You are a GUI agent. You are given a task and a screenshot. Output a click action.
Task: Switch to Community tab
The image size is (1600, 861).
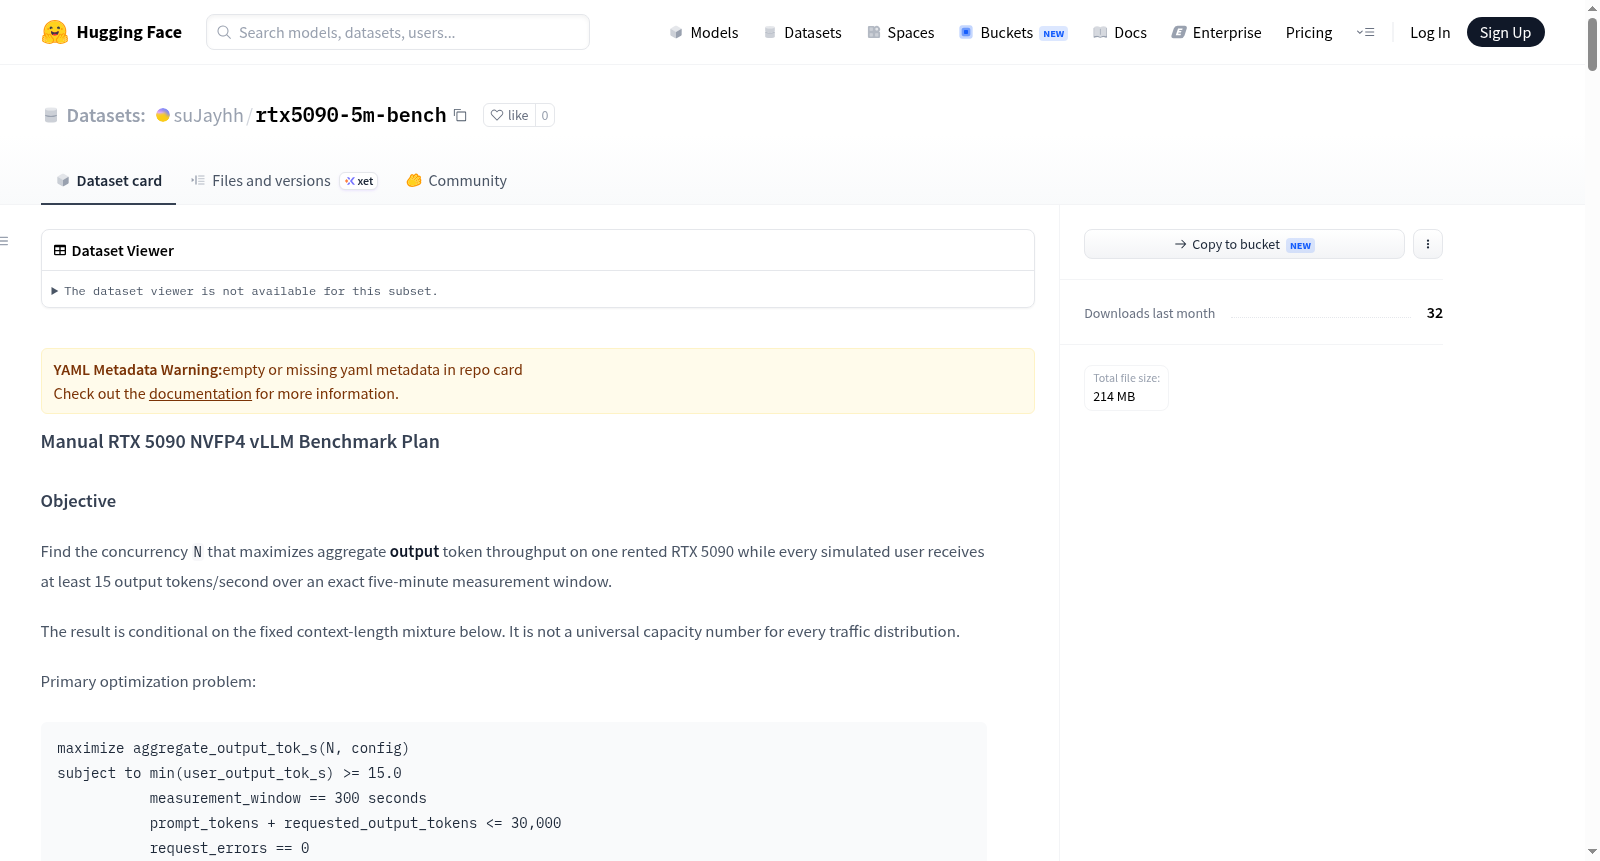[456, 181]
